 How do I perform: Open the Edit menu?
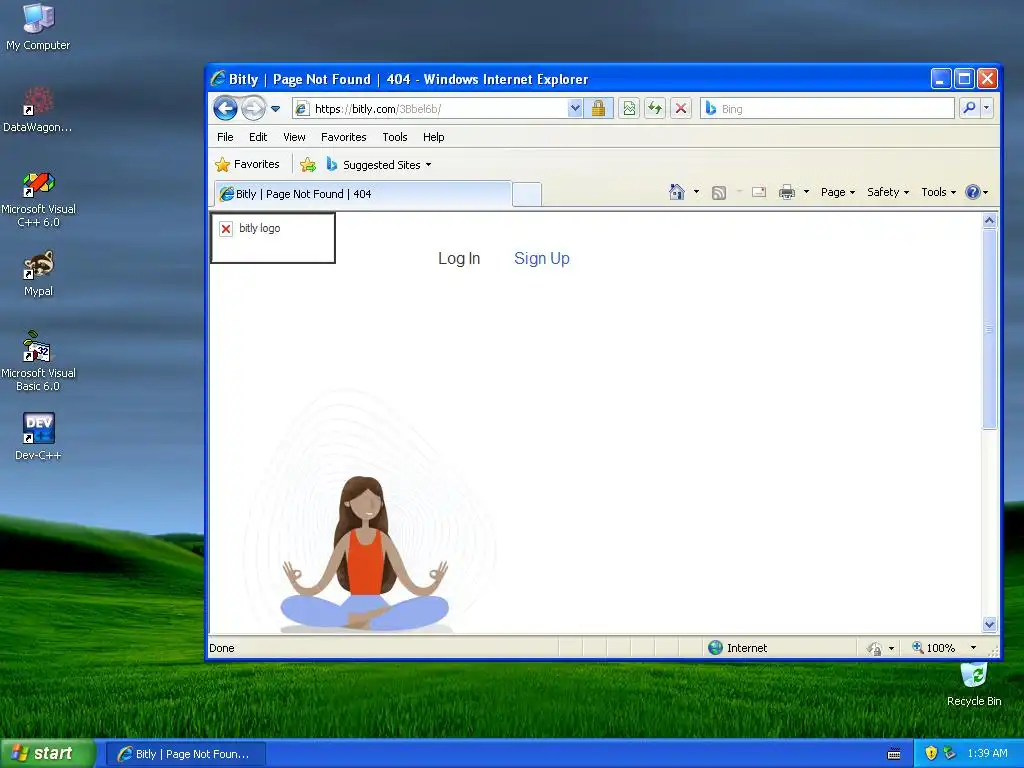coord(258,137)
